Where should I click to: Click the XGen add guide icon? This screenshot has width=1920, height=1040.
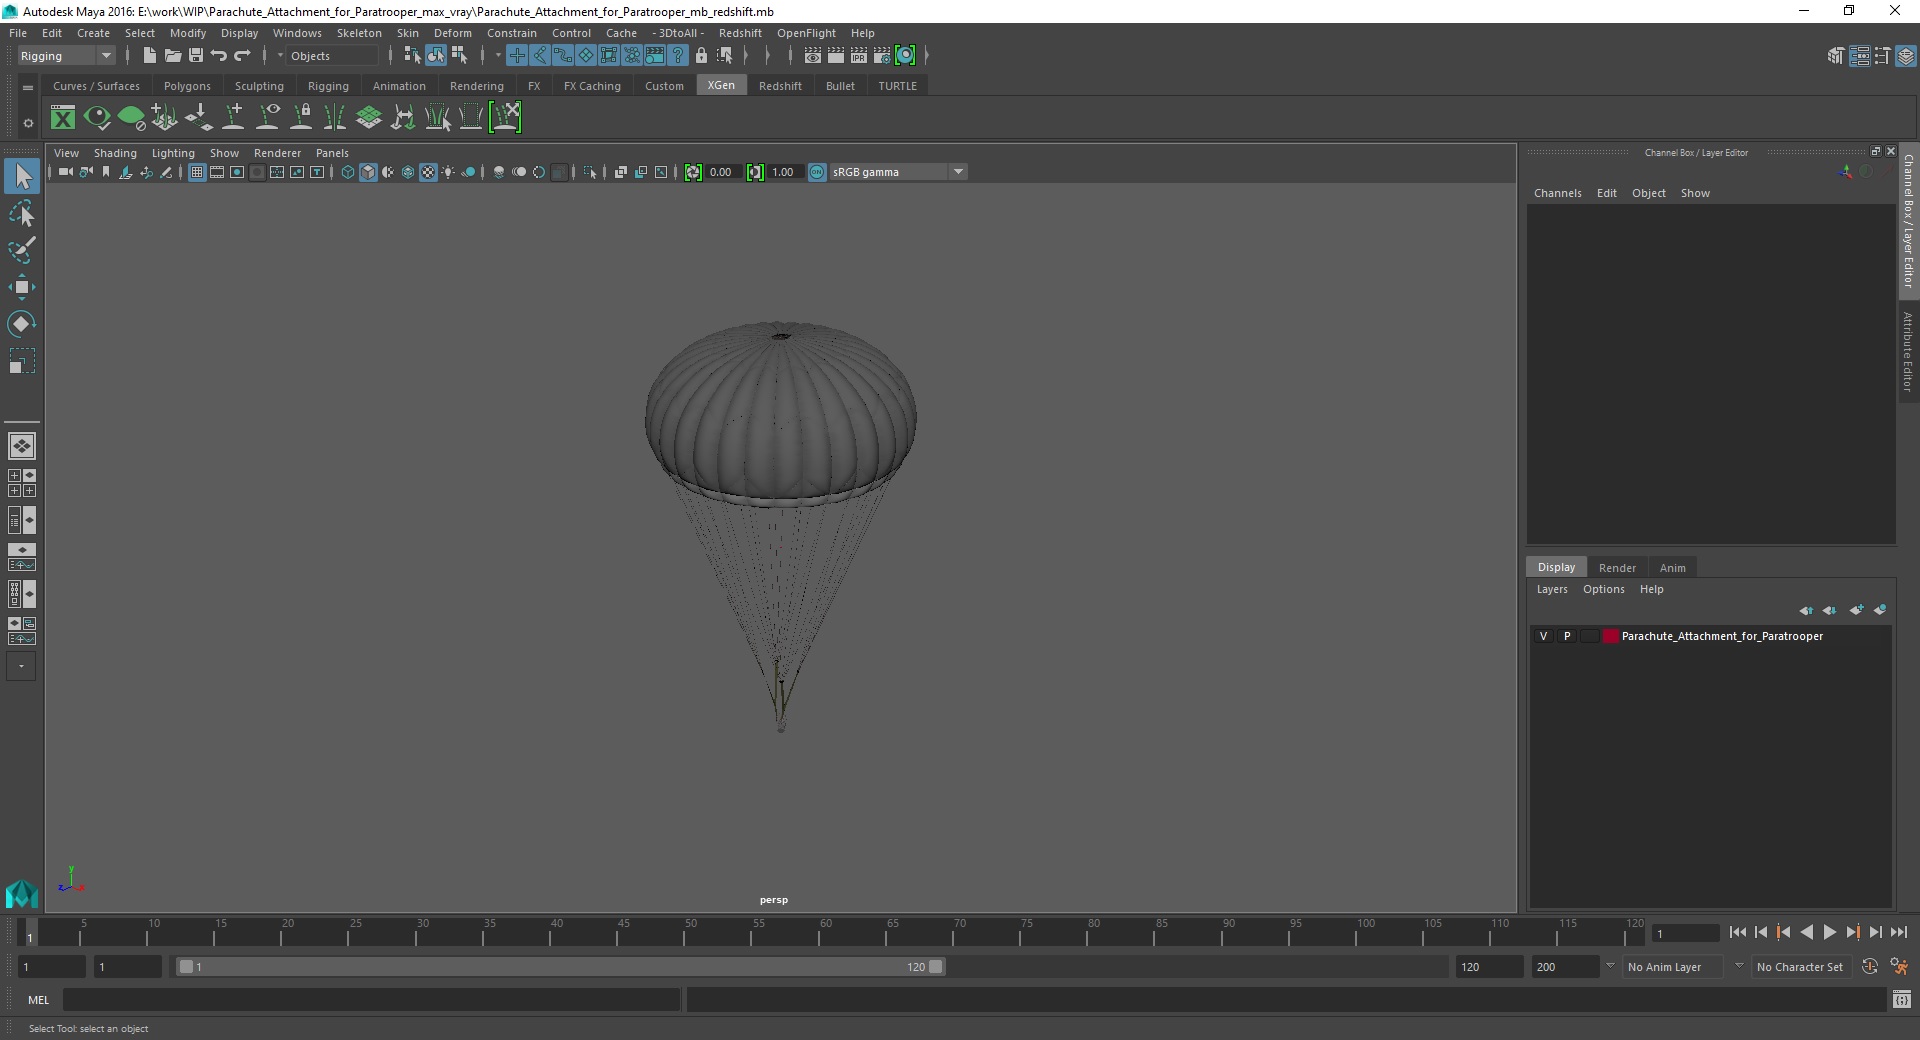[234, 118]
